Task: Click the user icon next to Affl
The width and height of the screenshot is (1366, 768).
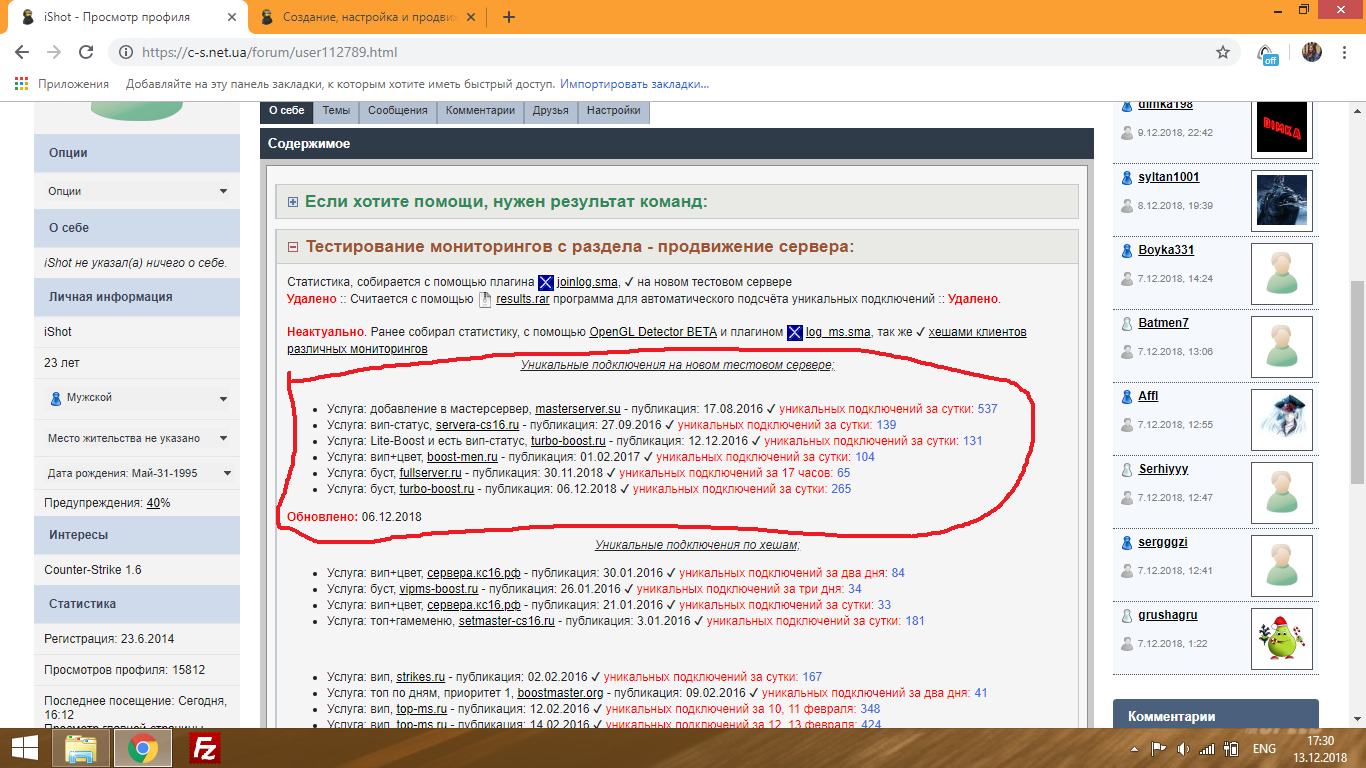Action: click(1126, 397)
